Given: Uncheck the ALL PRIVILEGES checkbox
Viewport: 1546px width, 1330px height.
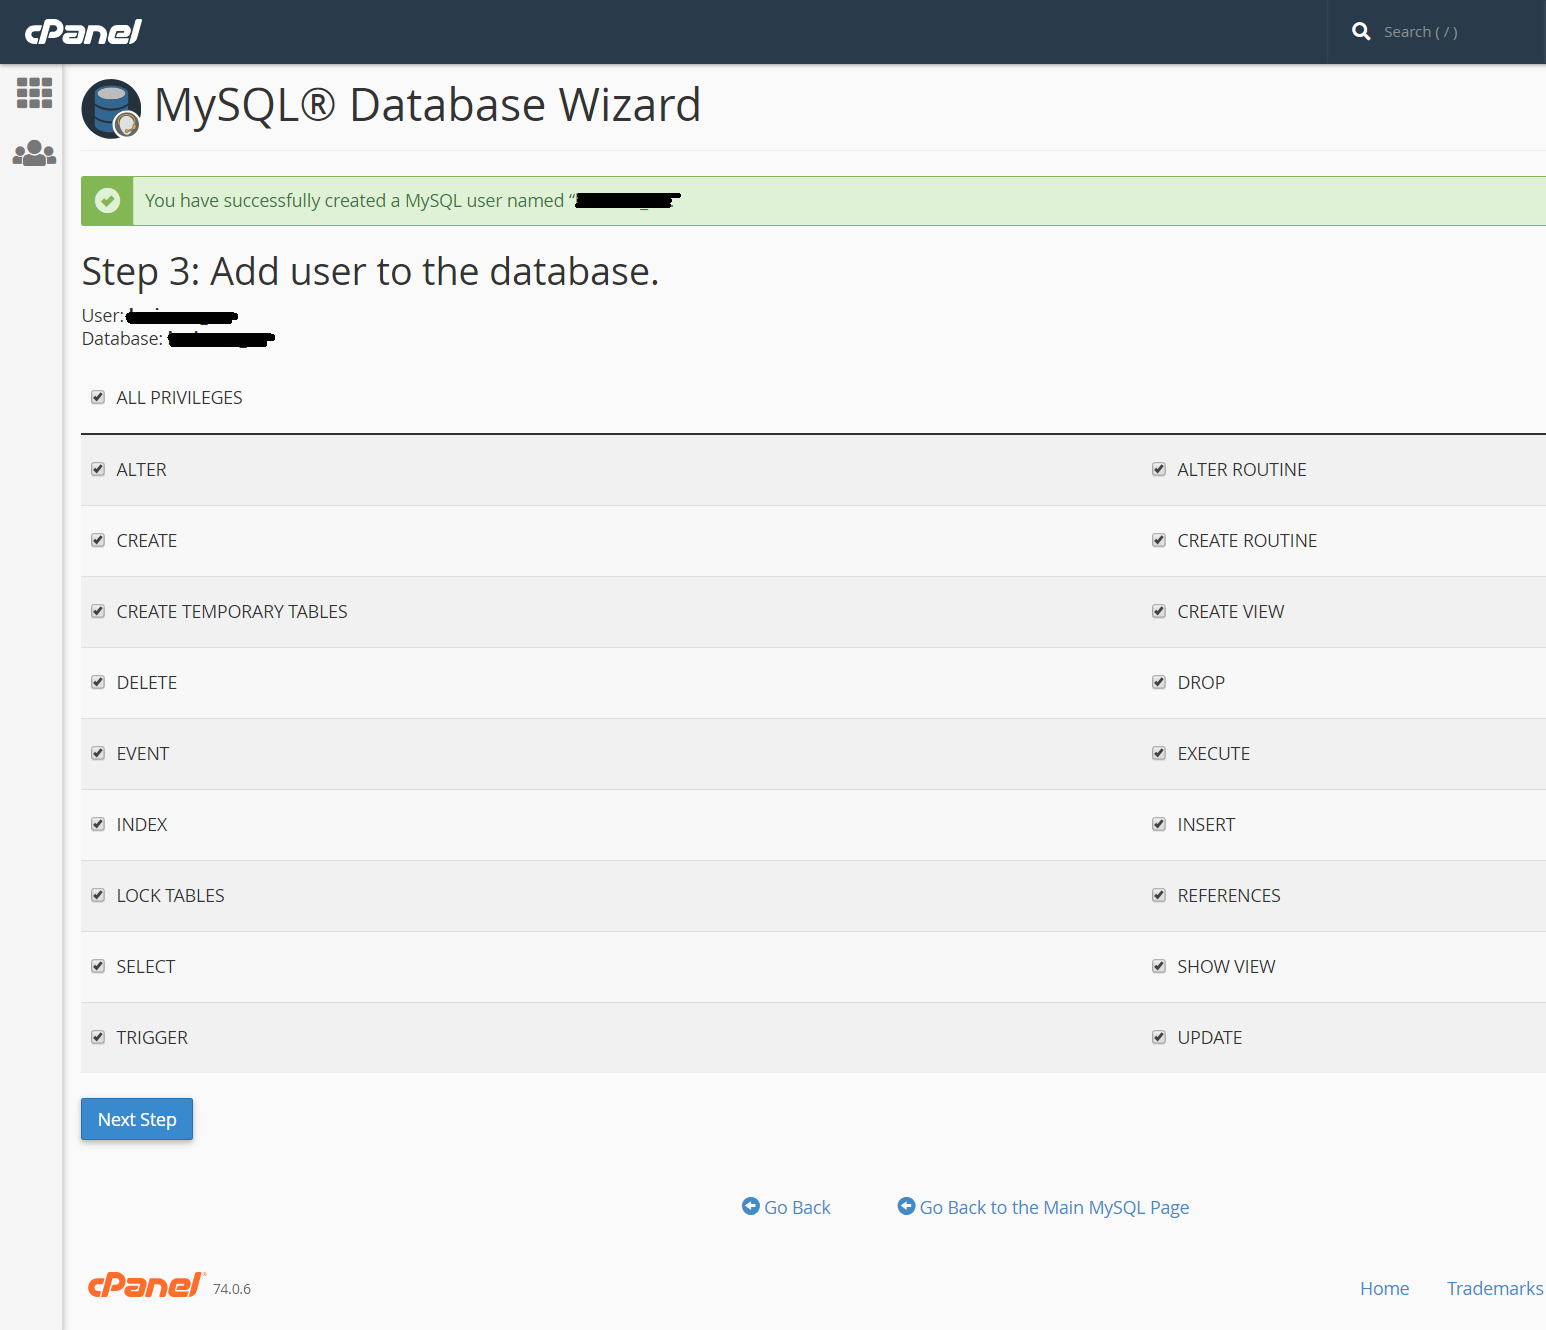Looking at the screenshot, I should tap(98, 397).
